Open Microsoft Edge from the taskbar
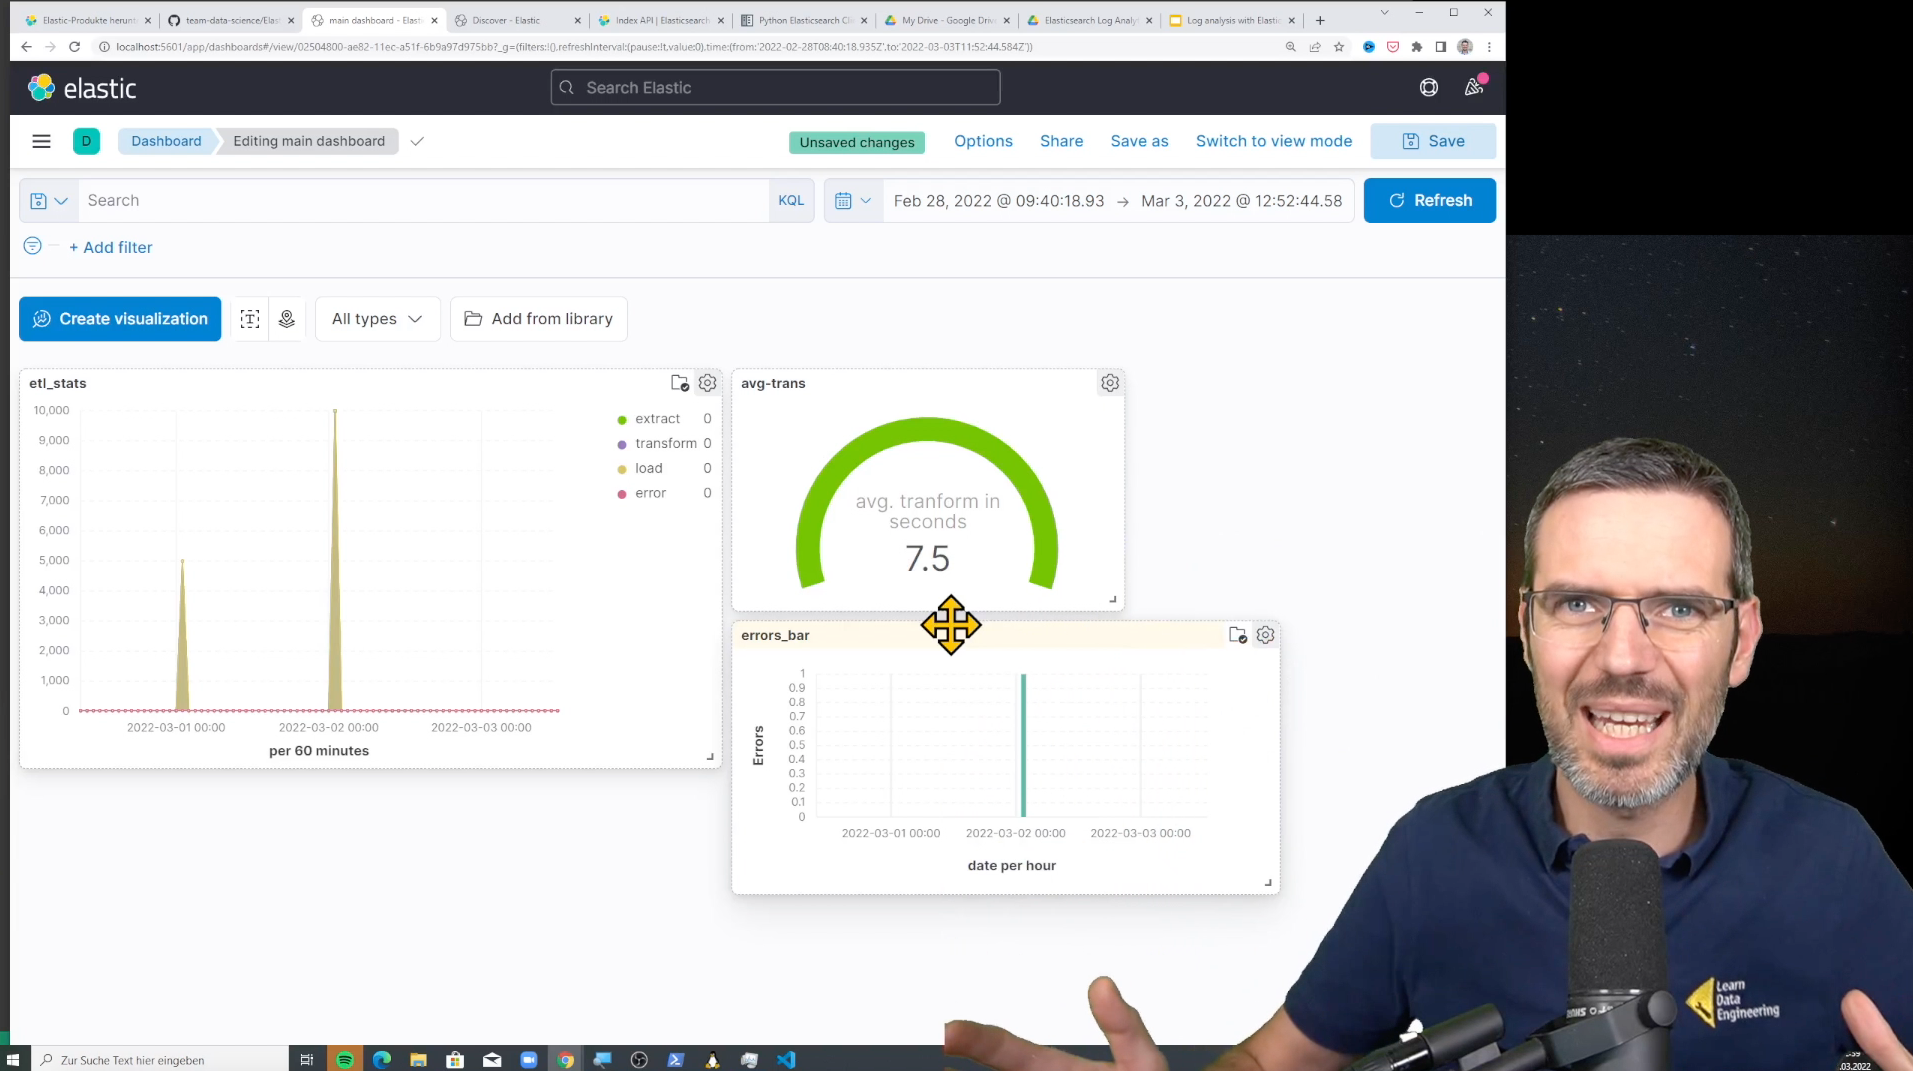 [382, 1060]
